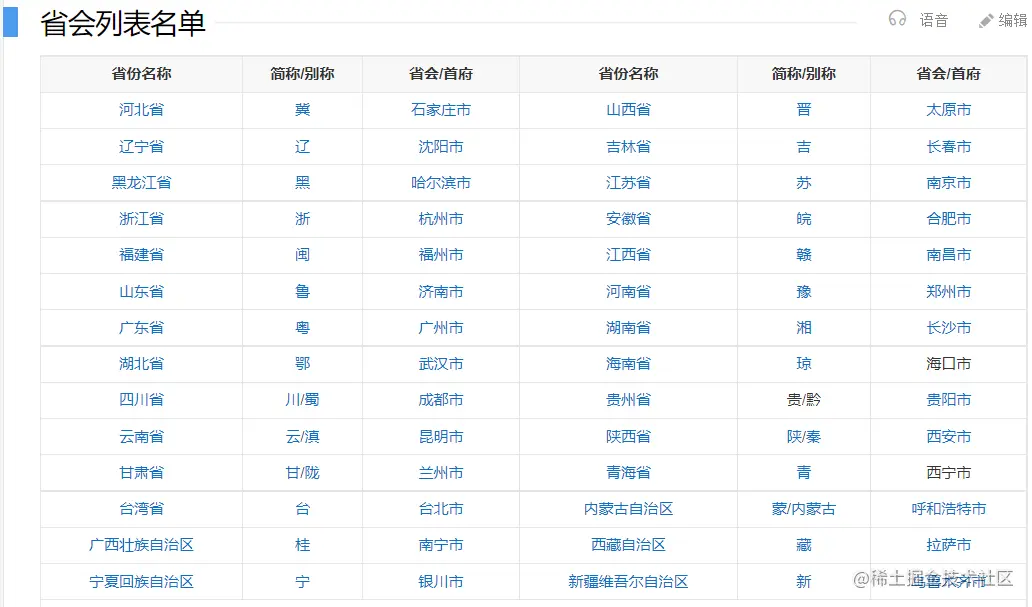Click the 海口市 cell text
This screenshot has width=1032, height=607.
click(948, 363)
